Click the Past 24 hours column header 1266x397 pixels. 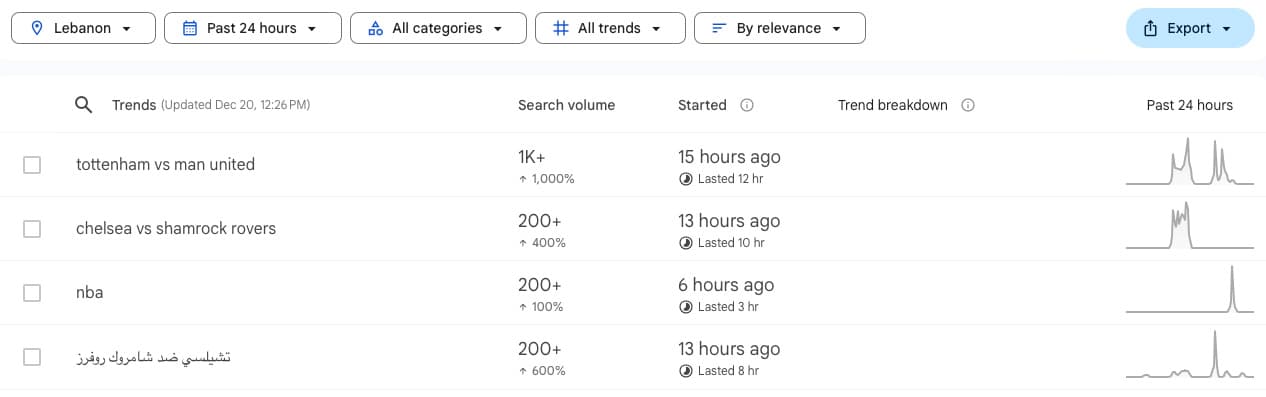tap(1189, 105)
